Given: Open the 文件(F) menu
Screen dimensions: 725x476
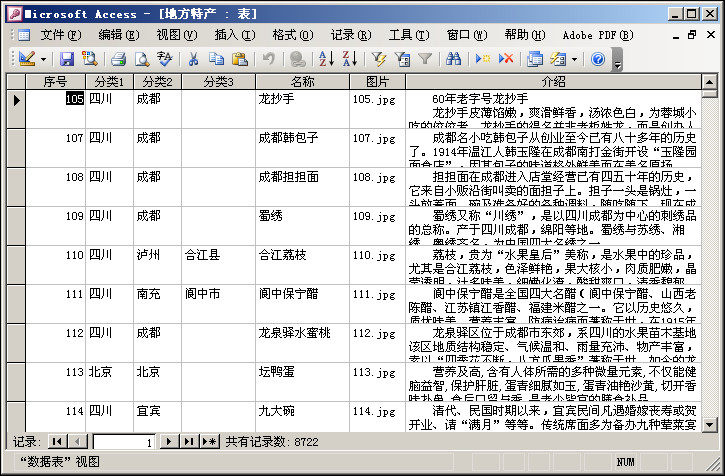Looking at the screenshot, I should click(61, 35).
